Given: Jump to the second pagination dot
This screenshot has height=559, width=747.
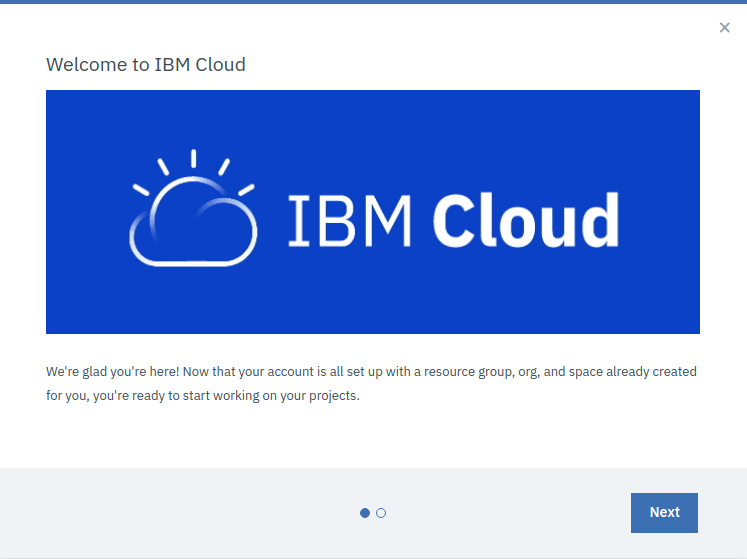Looking at the screenshot, I should point(381,513).
